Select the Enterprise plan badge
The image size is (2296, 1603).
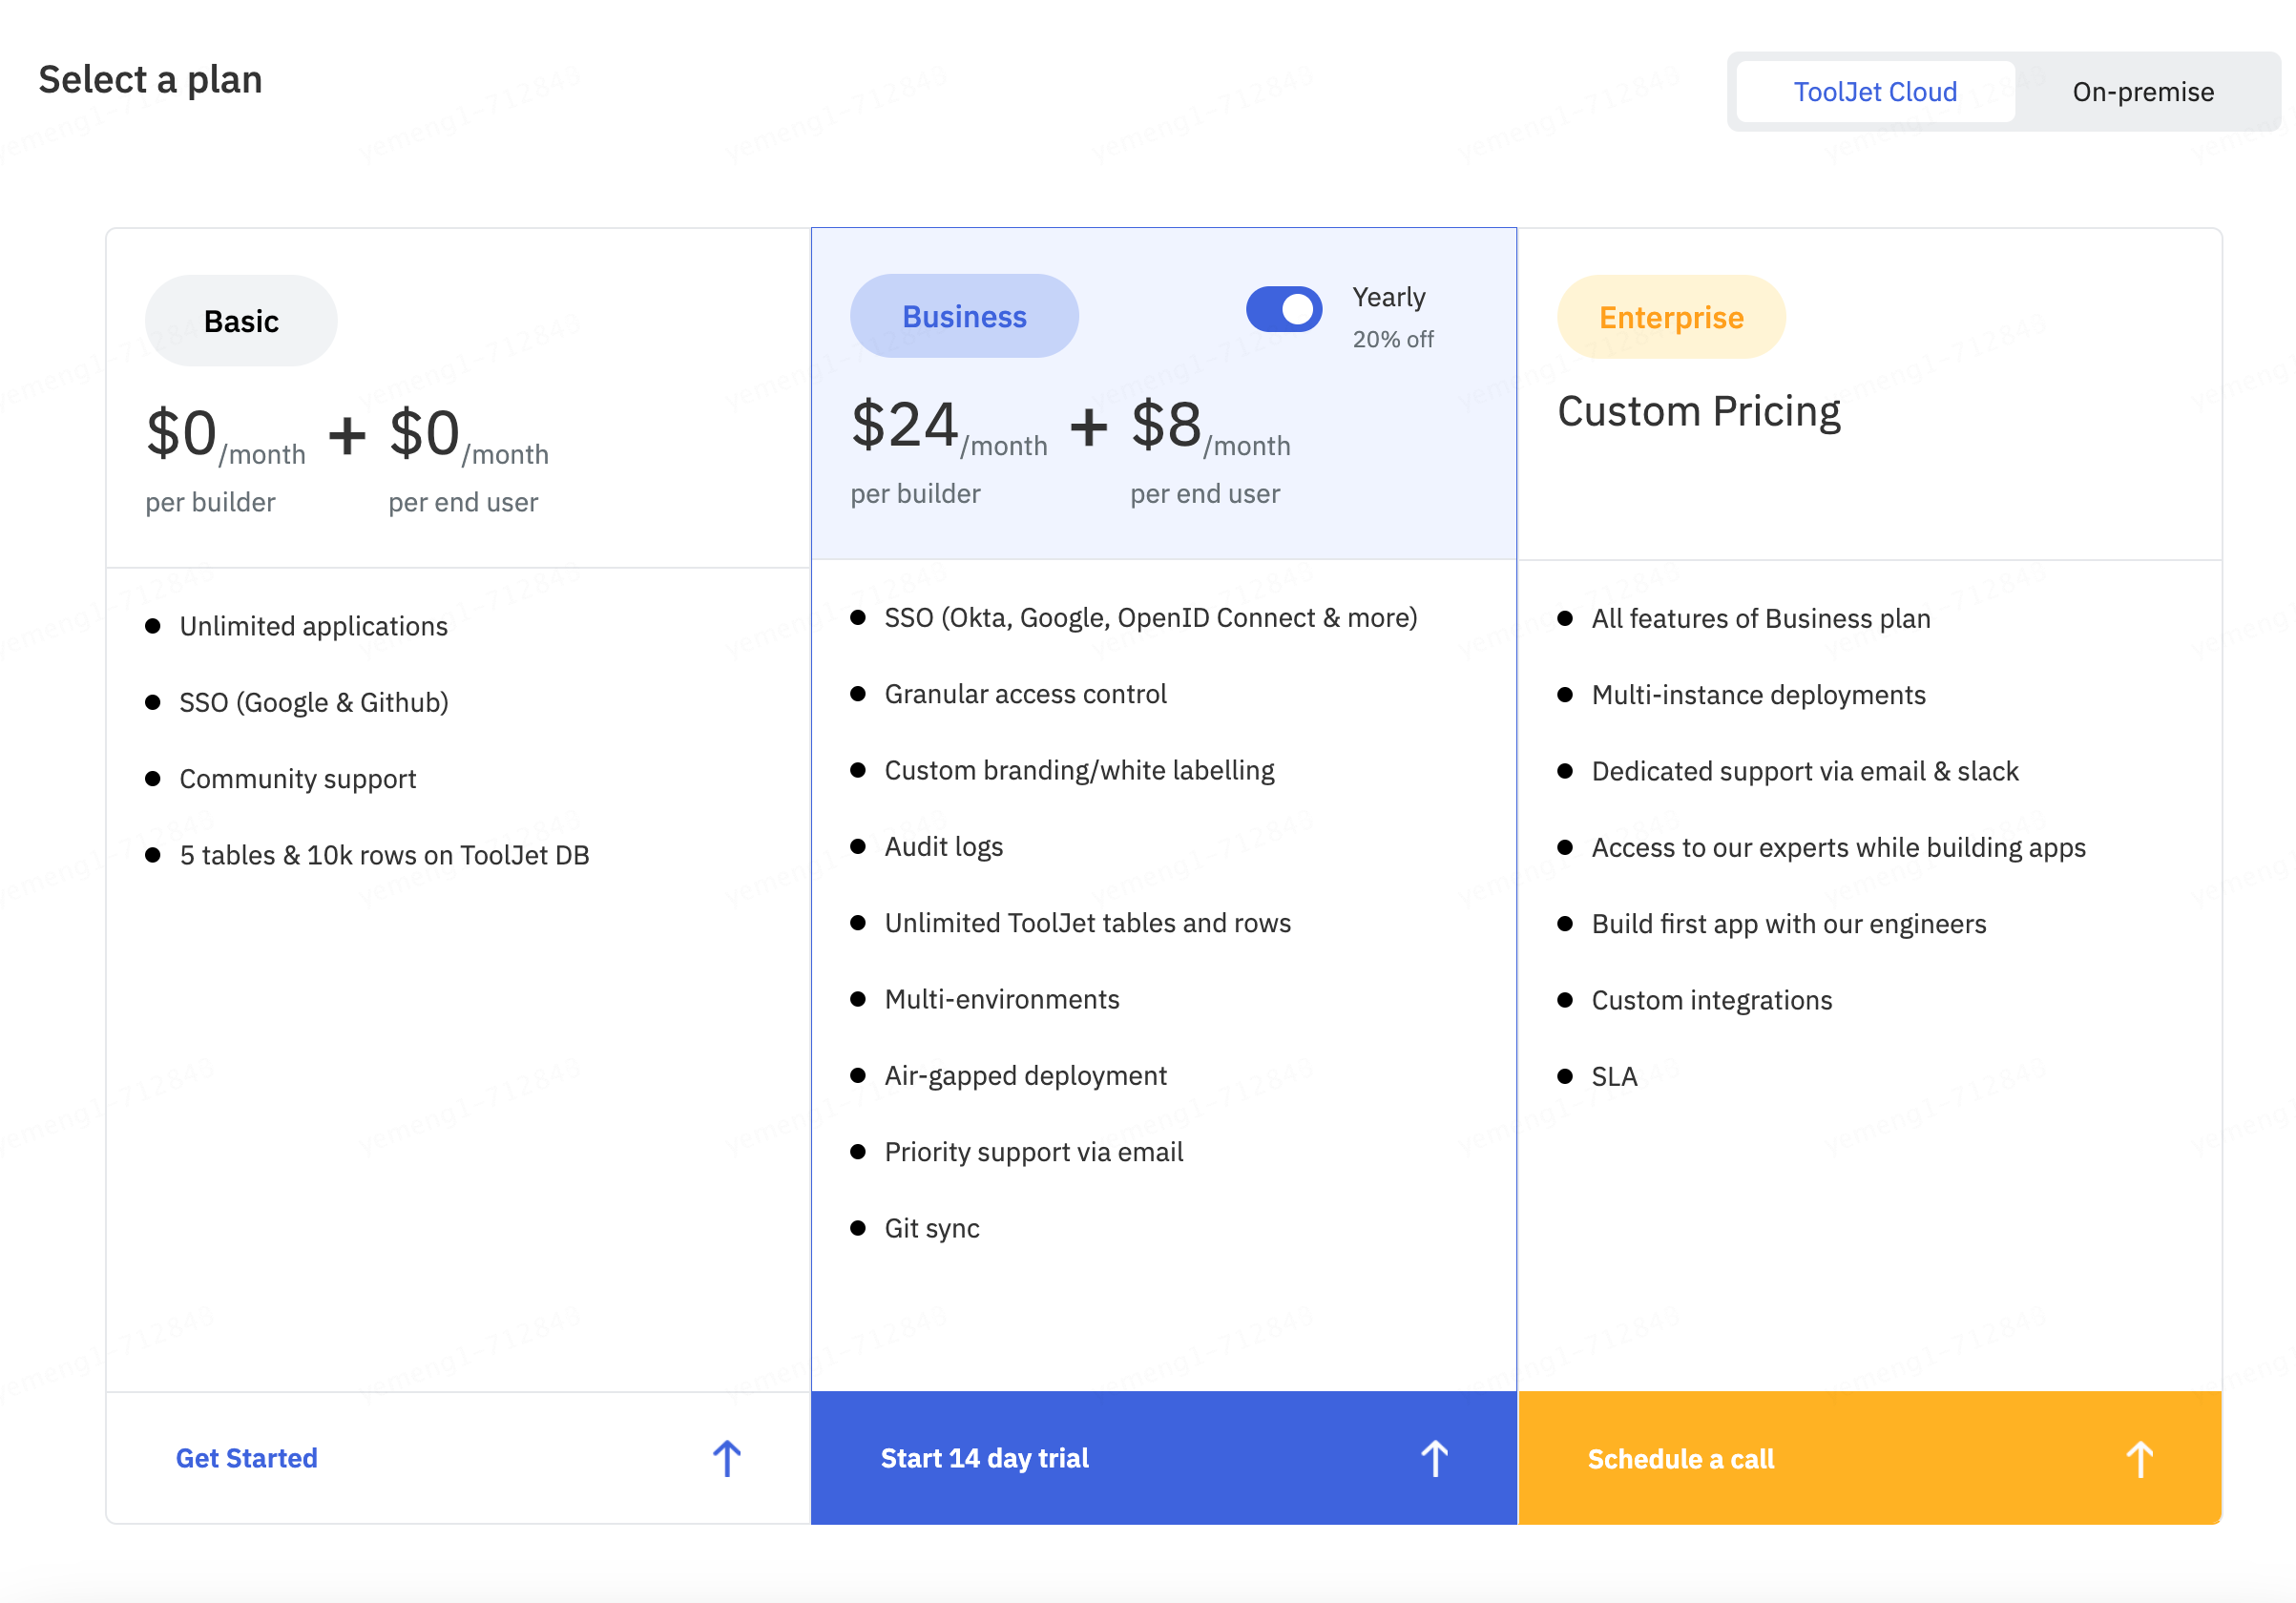(1670, 318)
